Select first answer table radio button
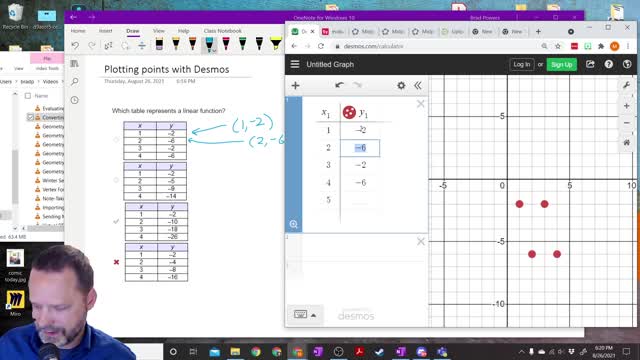The width and height of the screenshot is (640, 360). (x=116, y=140)
